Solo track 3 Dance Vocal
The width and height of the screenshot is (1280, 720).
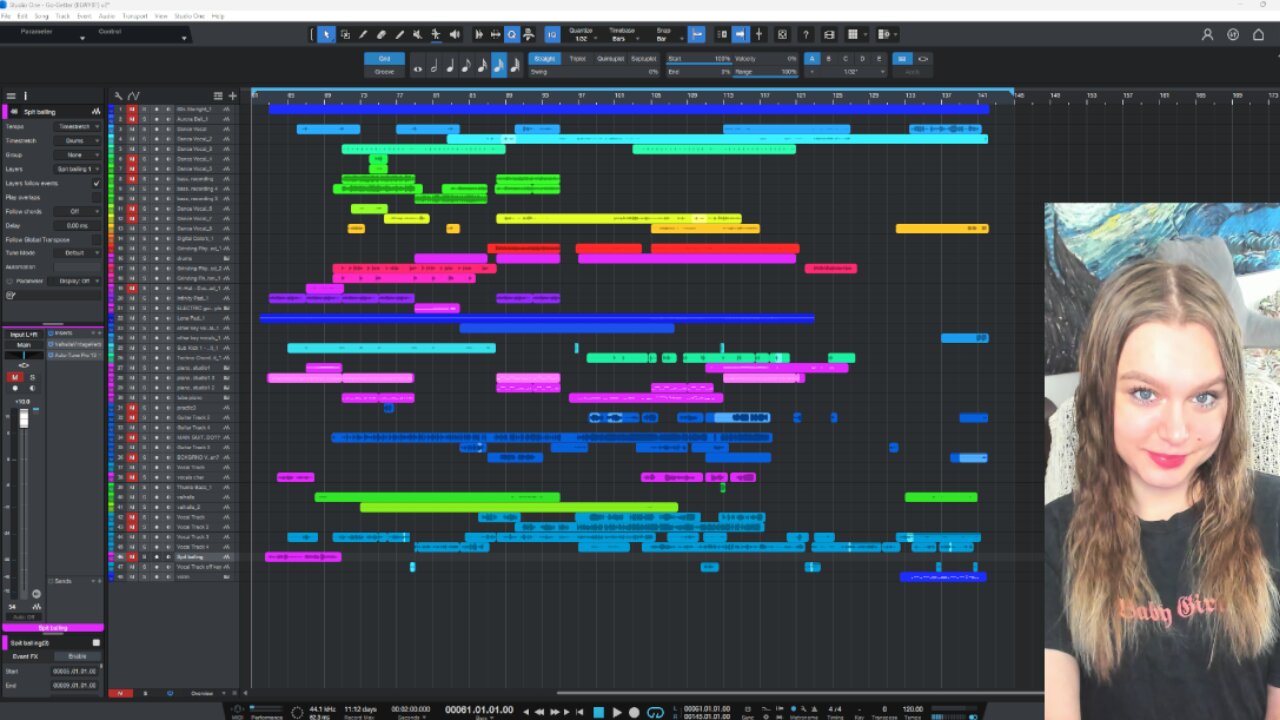(x=143, y=128)
